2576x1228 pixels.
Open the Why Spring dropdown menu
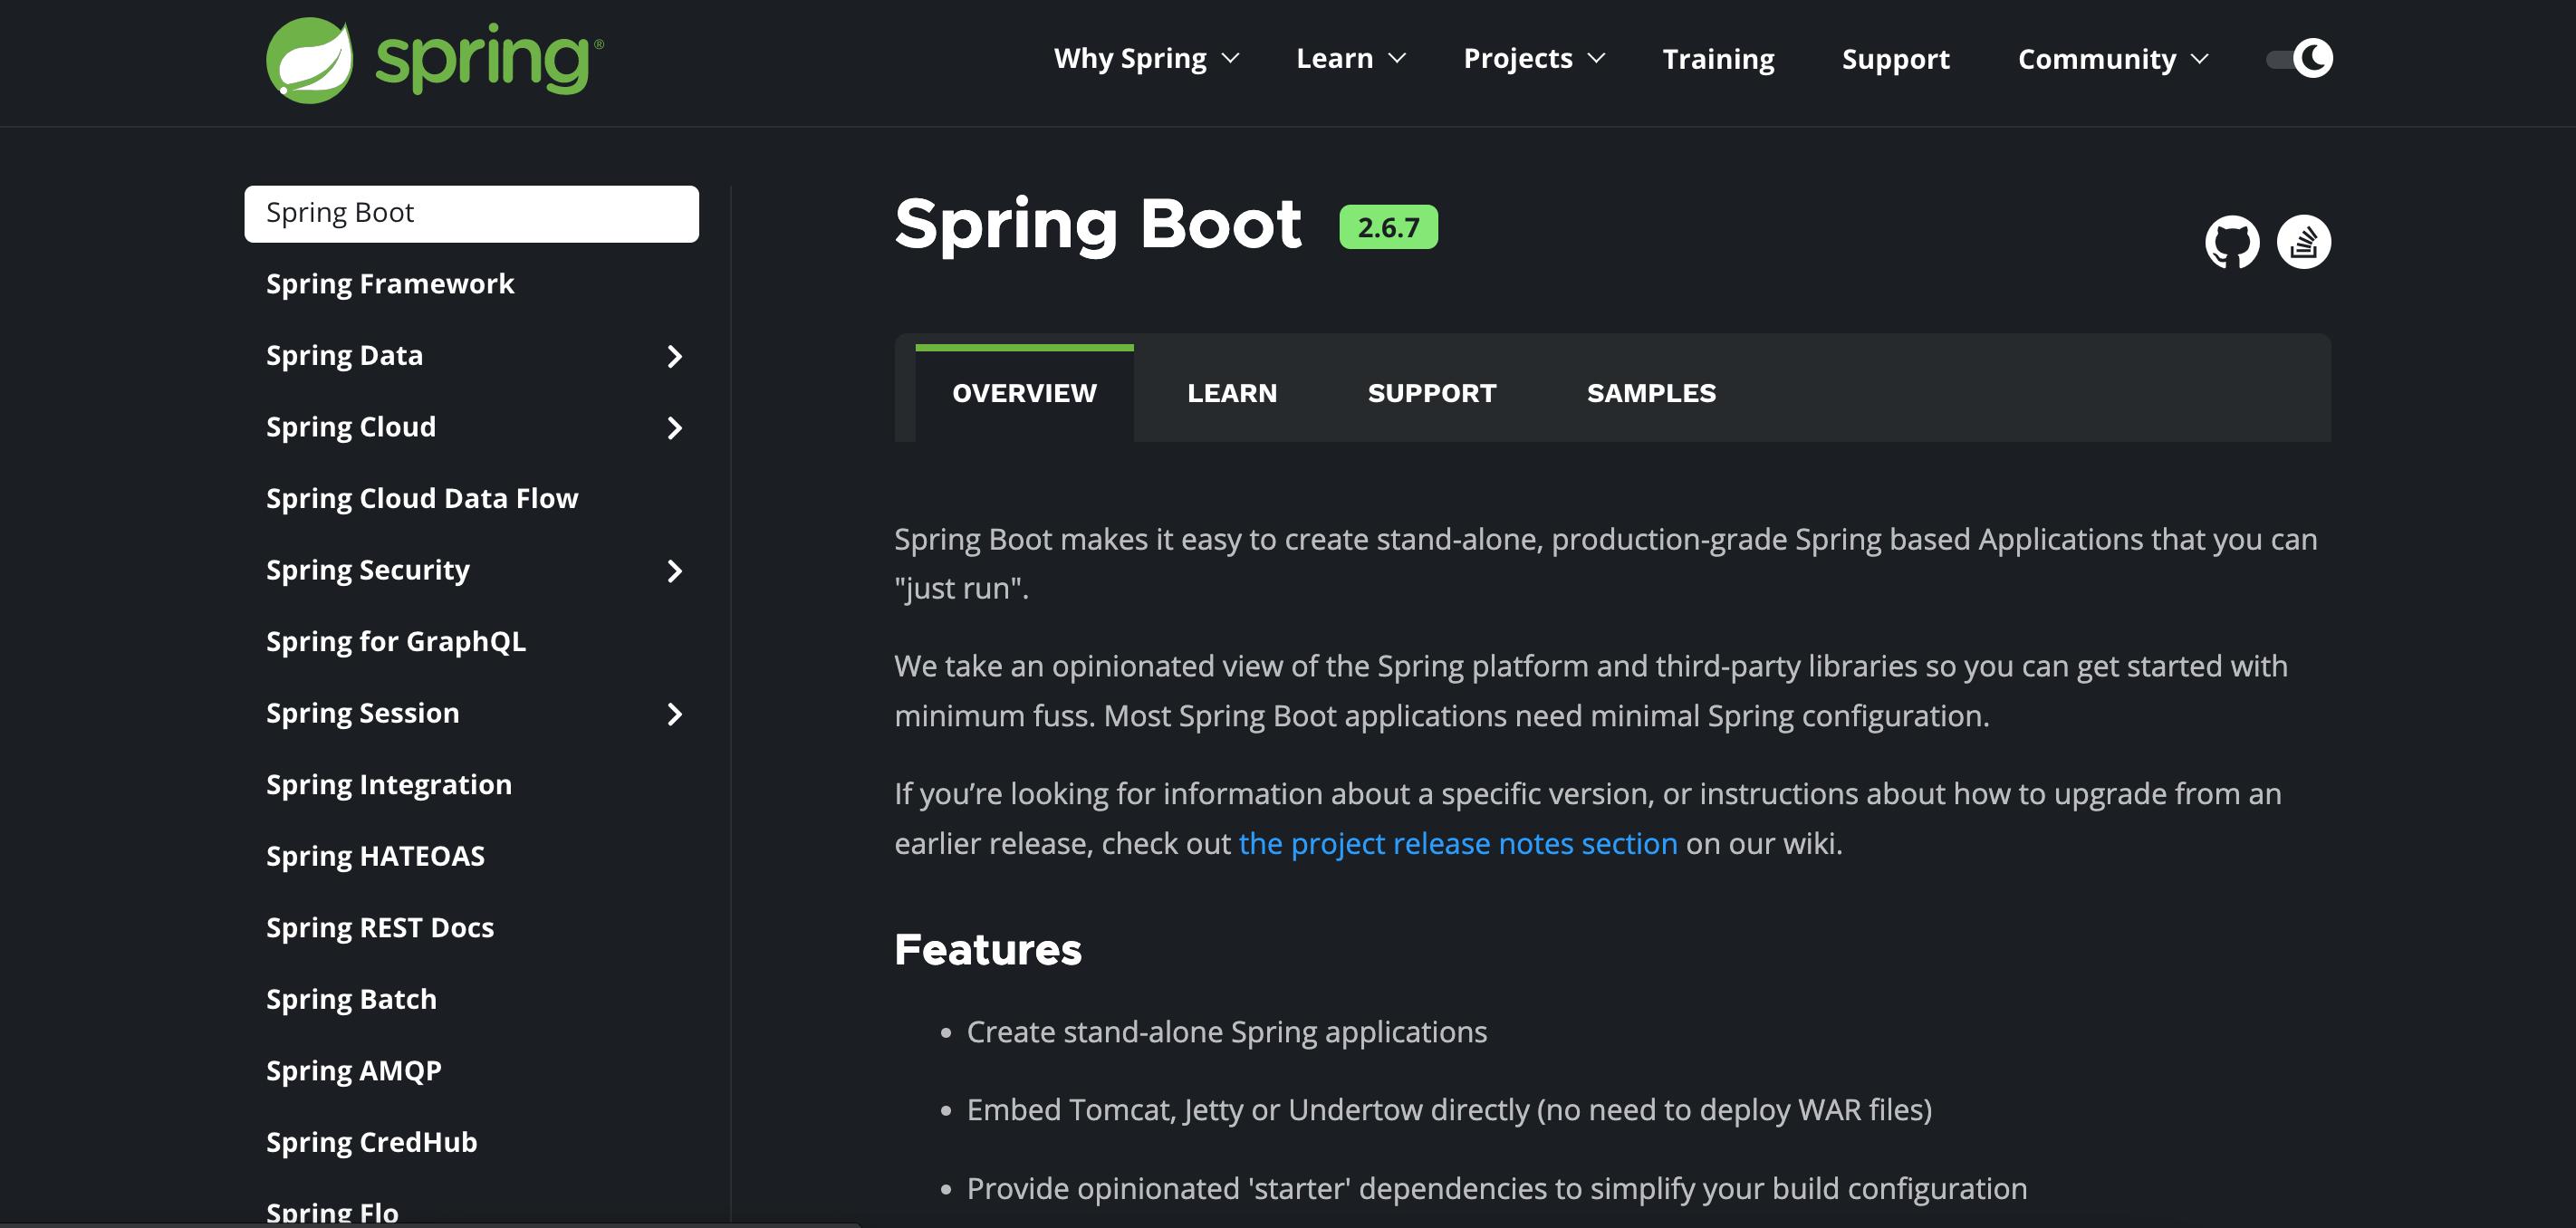coord(1146,58)
